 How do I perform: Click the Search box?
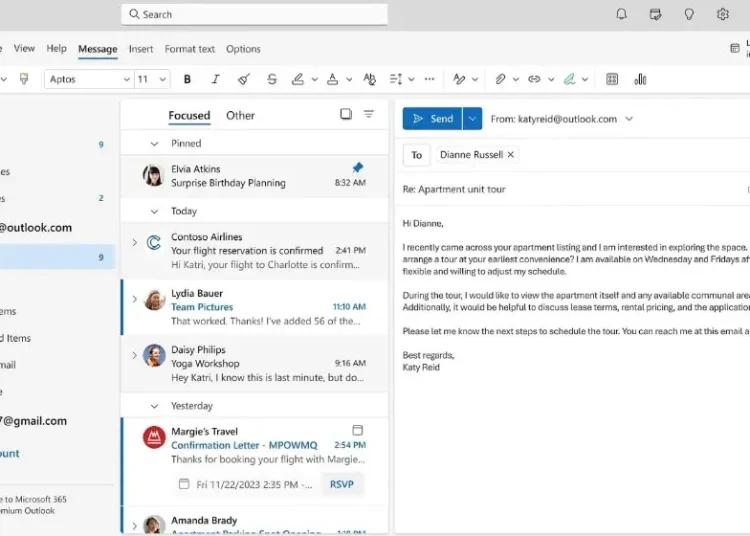pyautogui.click(x=255, y=14)
